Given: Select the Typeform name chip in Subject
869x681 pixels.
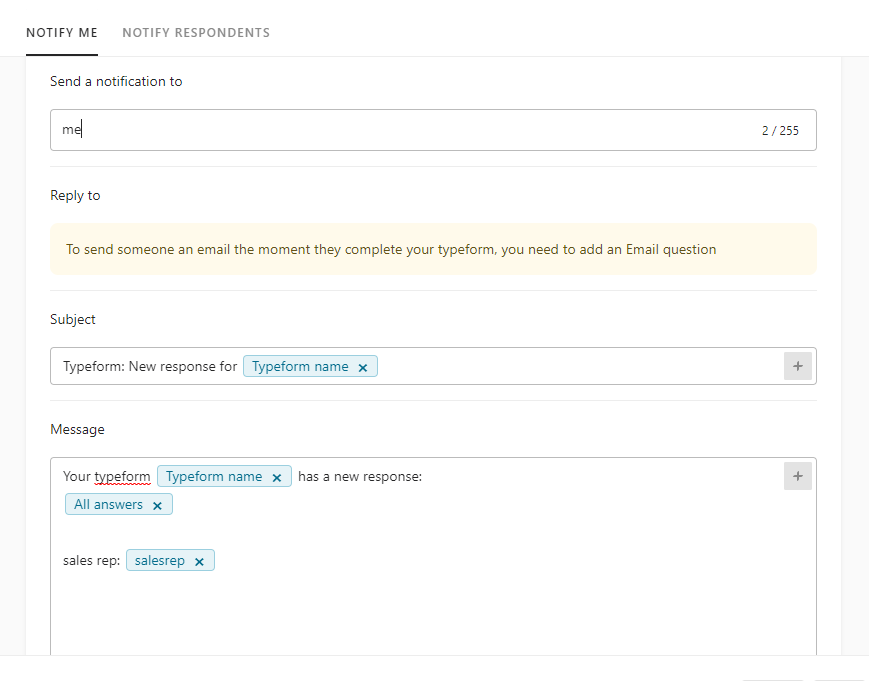Looking at the screenshot, I should point(300,366).
